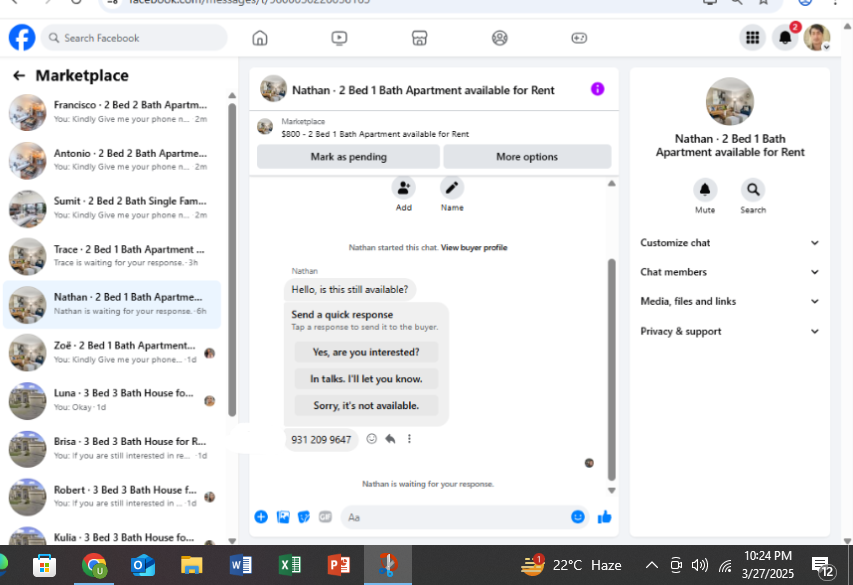Reply to the phone number message
This screenshot has width=853, height=585.
tap(390, 439)
